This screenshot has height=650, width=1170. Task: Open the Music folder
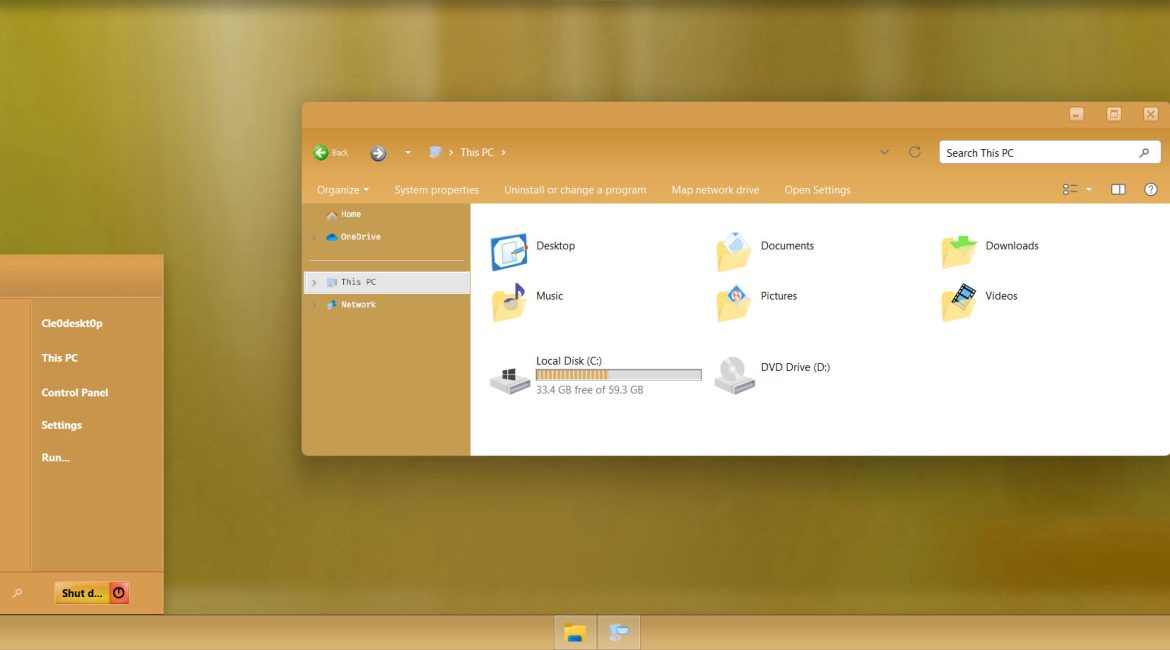click(x=509, y=302)
